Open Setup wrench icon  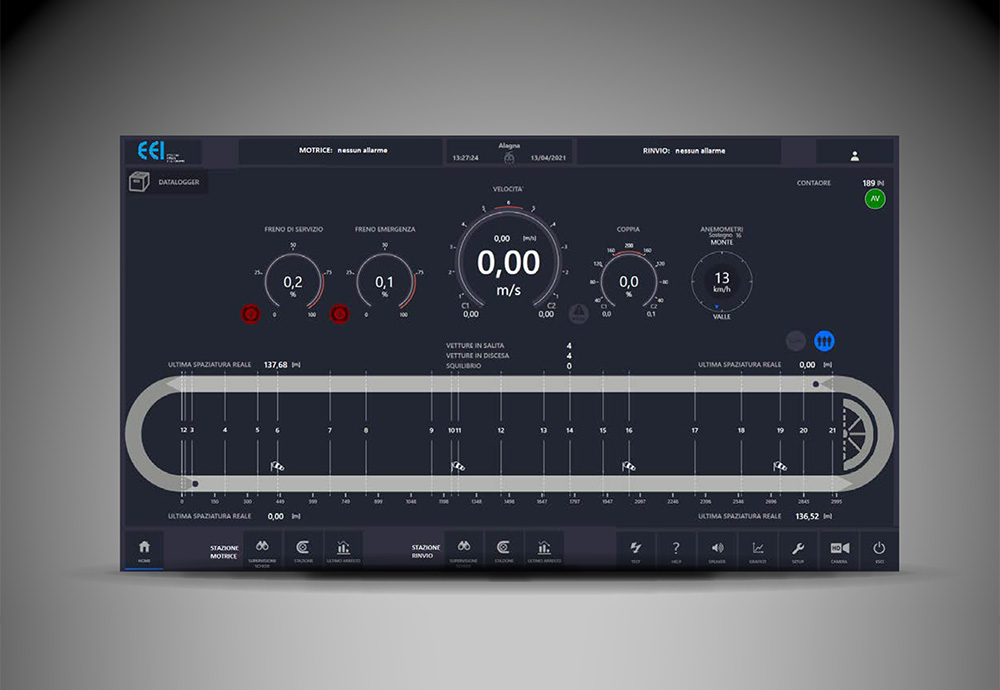point(798,550)
